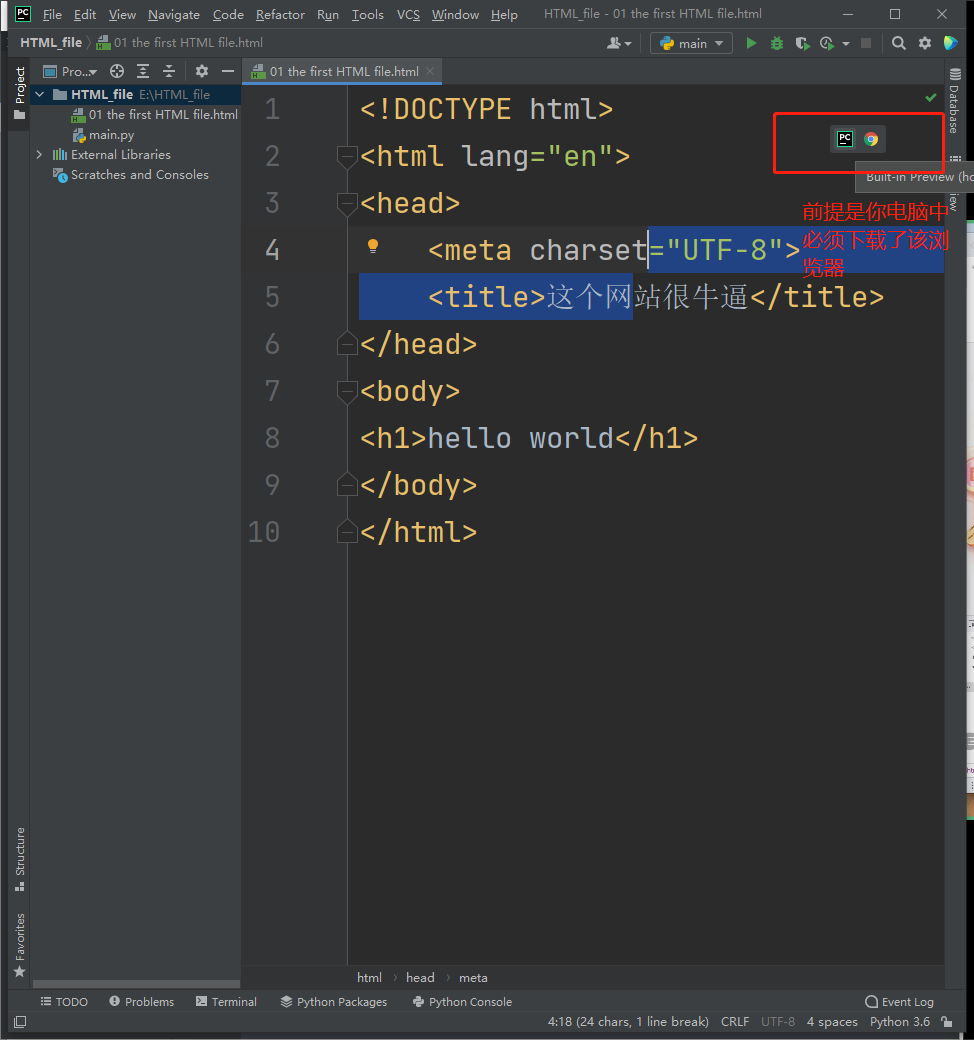974x1040 pixels.
Task: Hide the Project tool window
Action: [x=228, y=71]
